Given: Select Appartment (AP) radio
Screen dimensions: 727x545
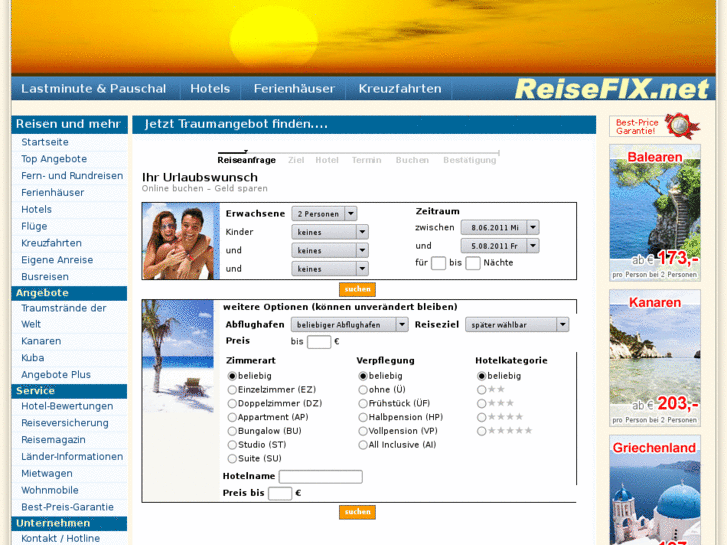Looking at the screenshot, I should click(232, 417).
